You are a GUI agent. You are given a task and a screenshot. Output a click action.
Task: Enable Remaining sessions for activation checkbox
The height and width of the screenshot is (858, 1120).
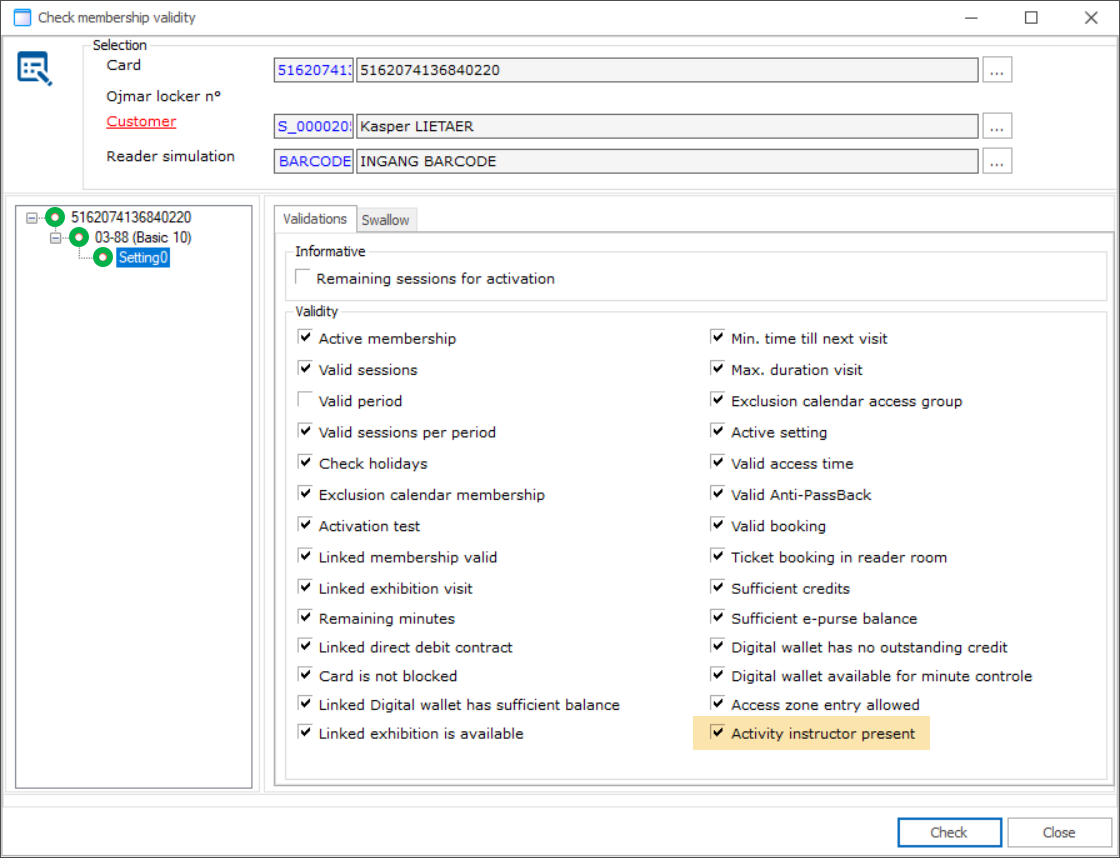click(303, 277)
